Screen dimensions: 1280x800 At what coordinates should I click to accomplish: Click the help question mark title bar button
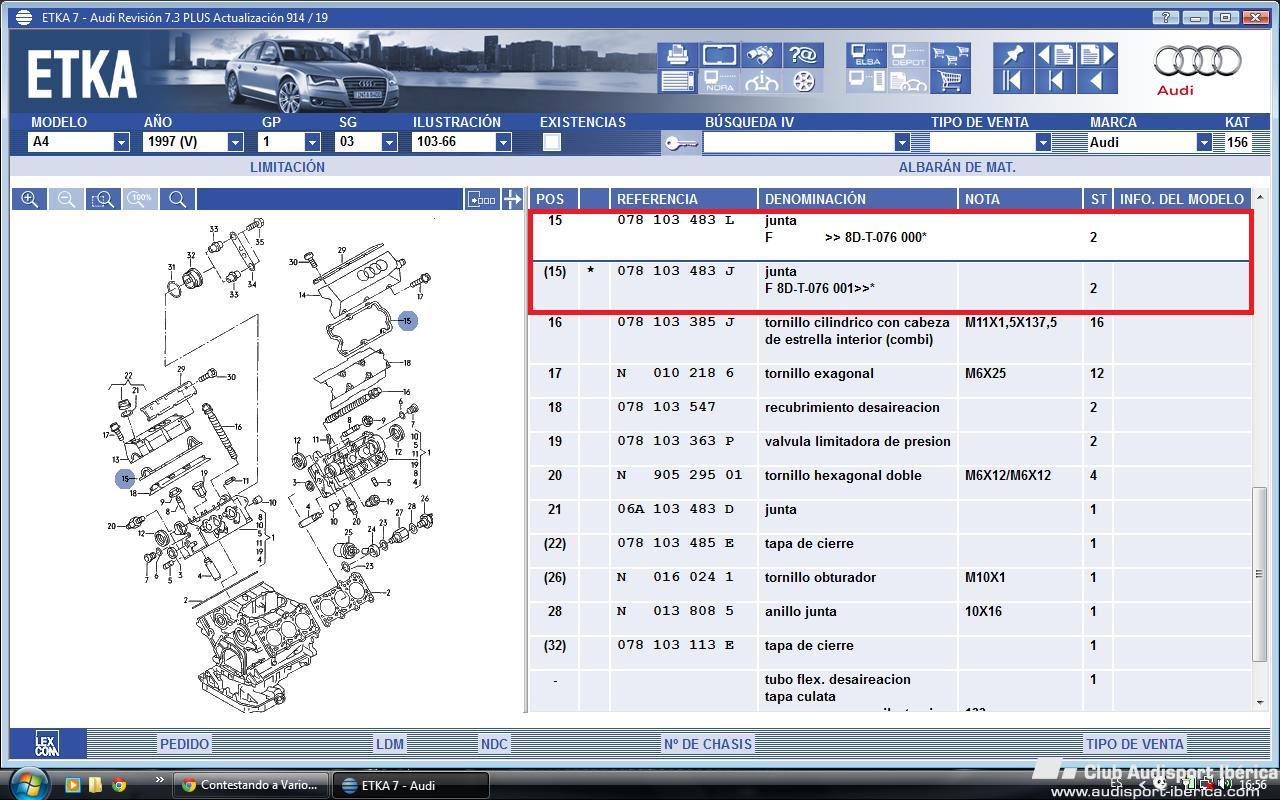coord(1165,18)
